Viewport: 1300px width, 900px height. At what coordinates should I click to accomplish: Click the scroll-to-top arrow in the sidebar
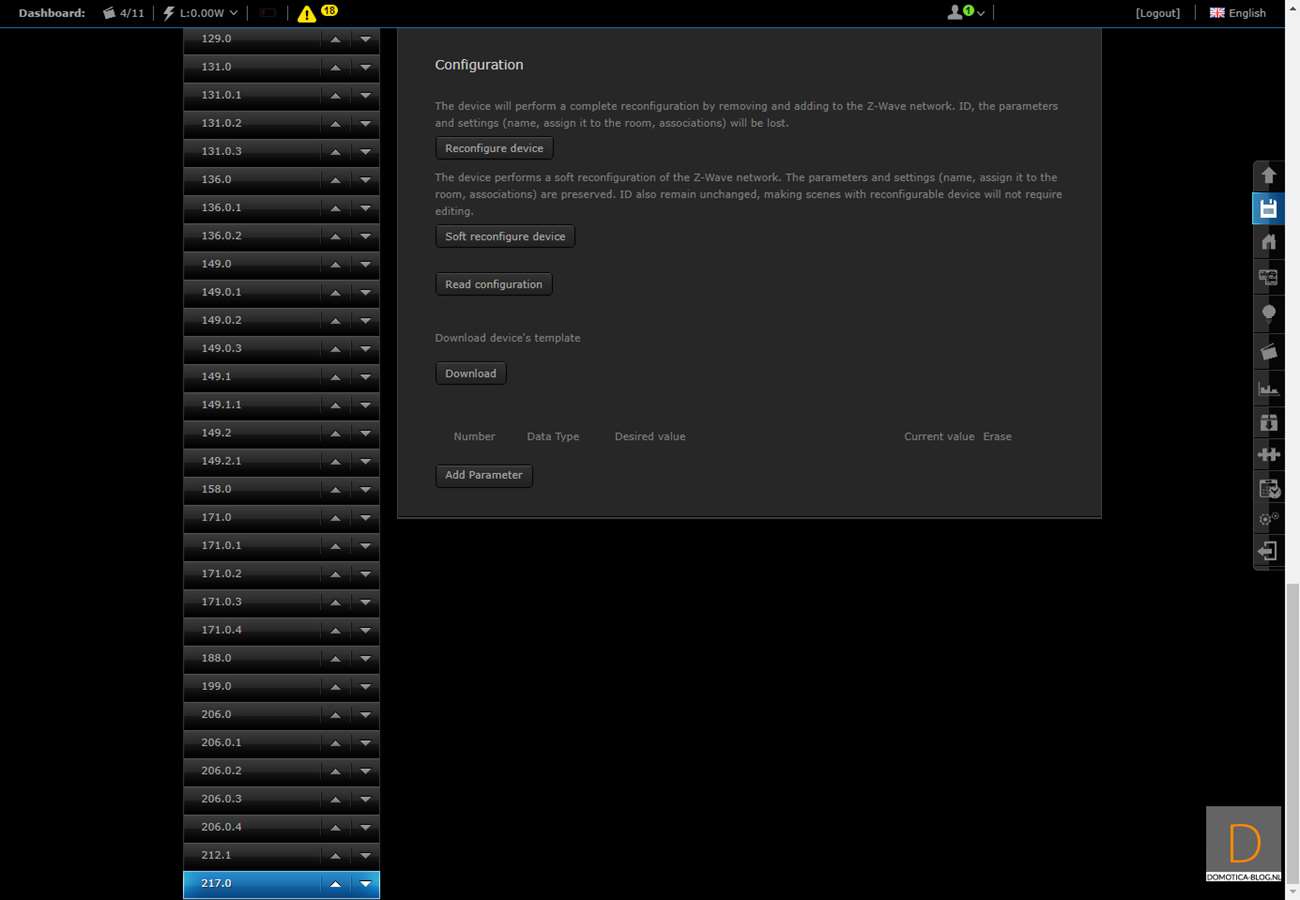click(1268, 176)
